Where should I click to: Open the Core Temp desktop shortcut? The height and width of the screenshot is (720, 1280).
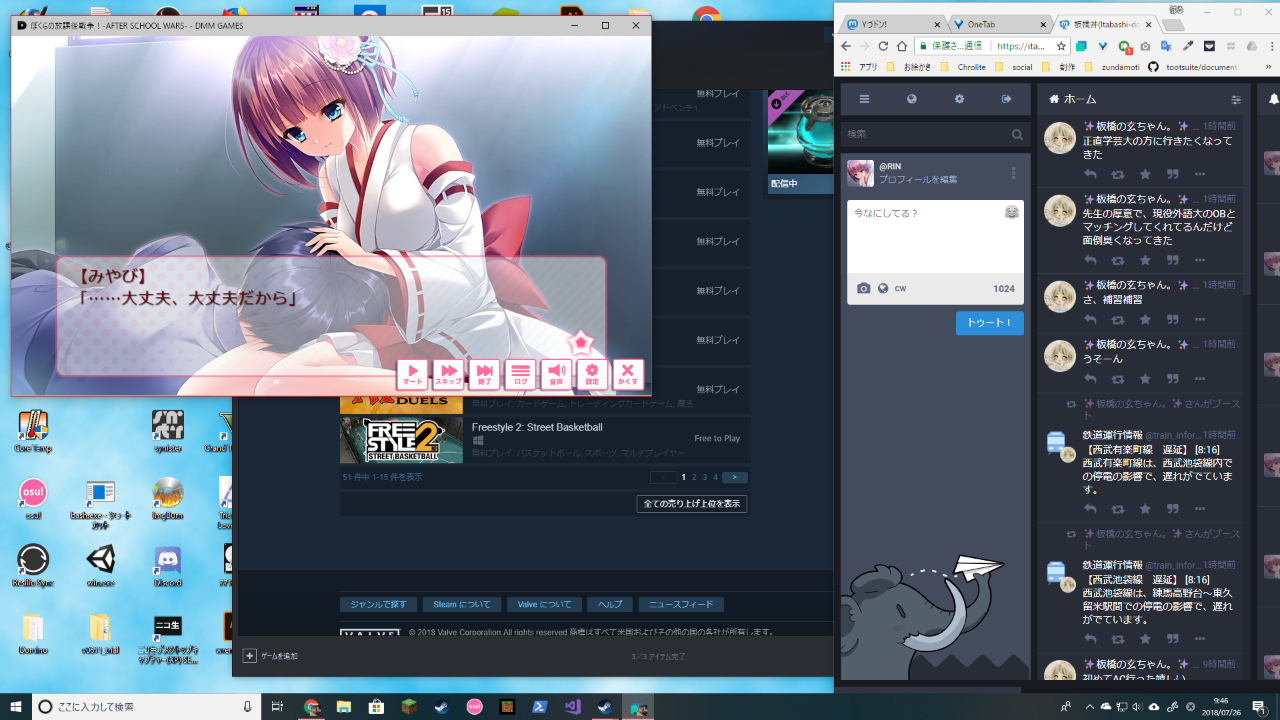(x=33, y=431)
